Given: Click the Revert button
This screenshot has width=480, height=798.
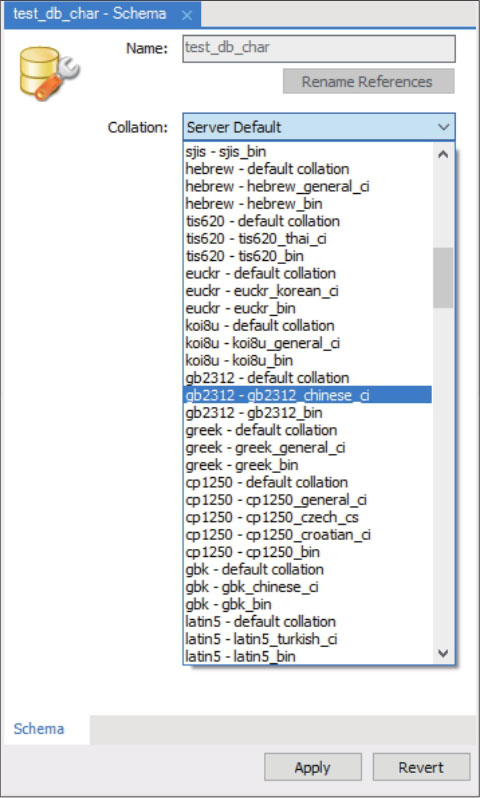Looking at the screenshot, I should [421, 767].
